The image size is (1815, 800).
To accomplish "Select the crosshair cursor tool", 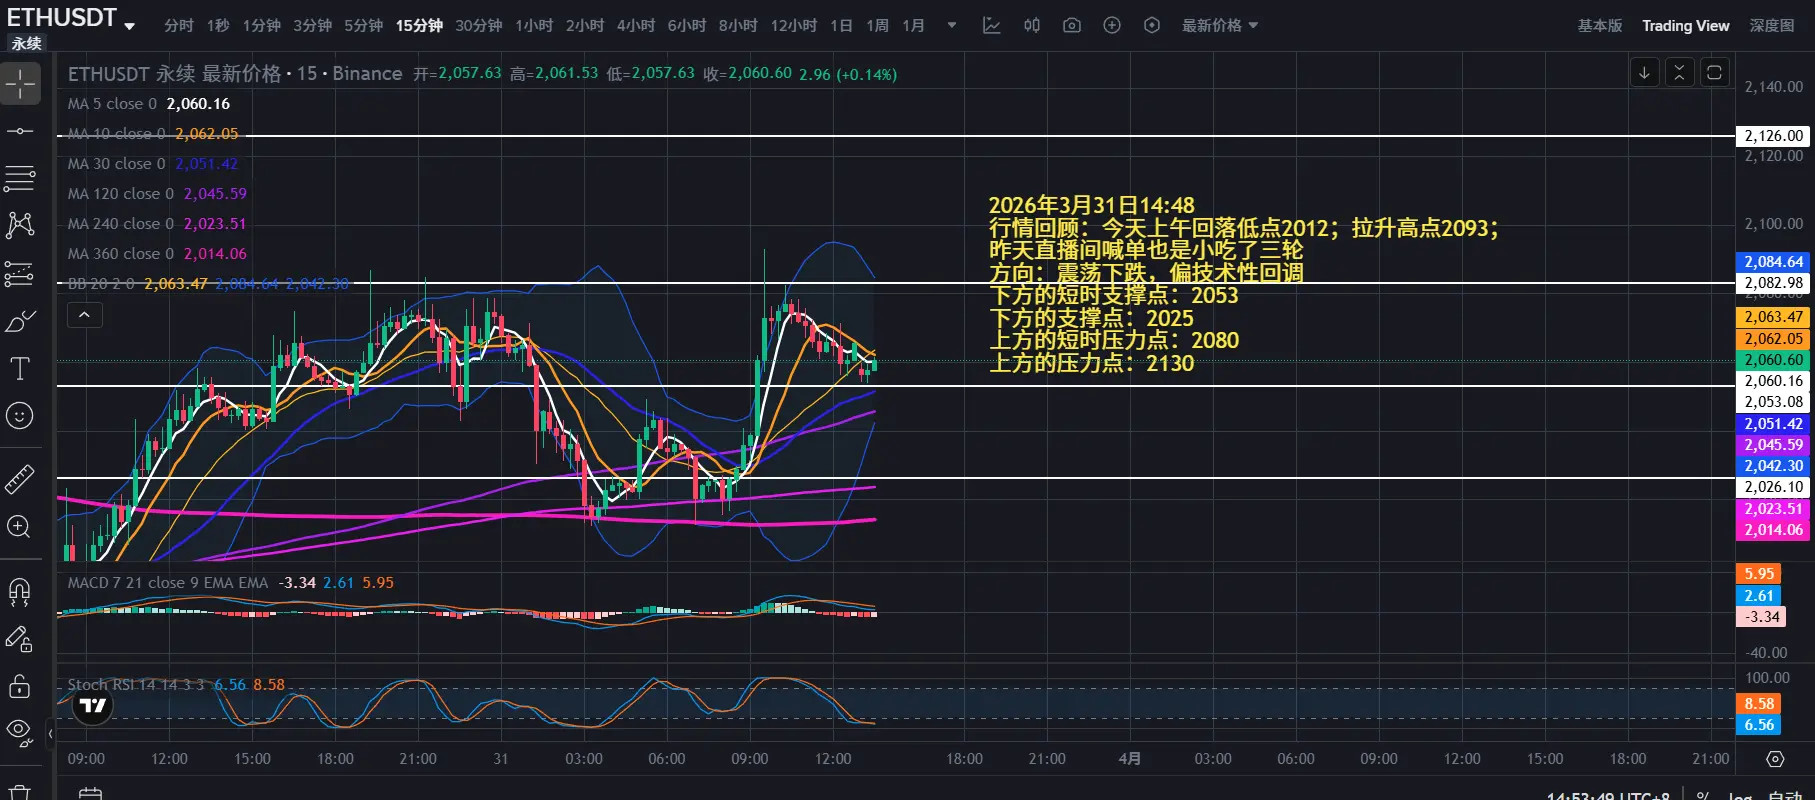I will 20,84.
